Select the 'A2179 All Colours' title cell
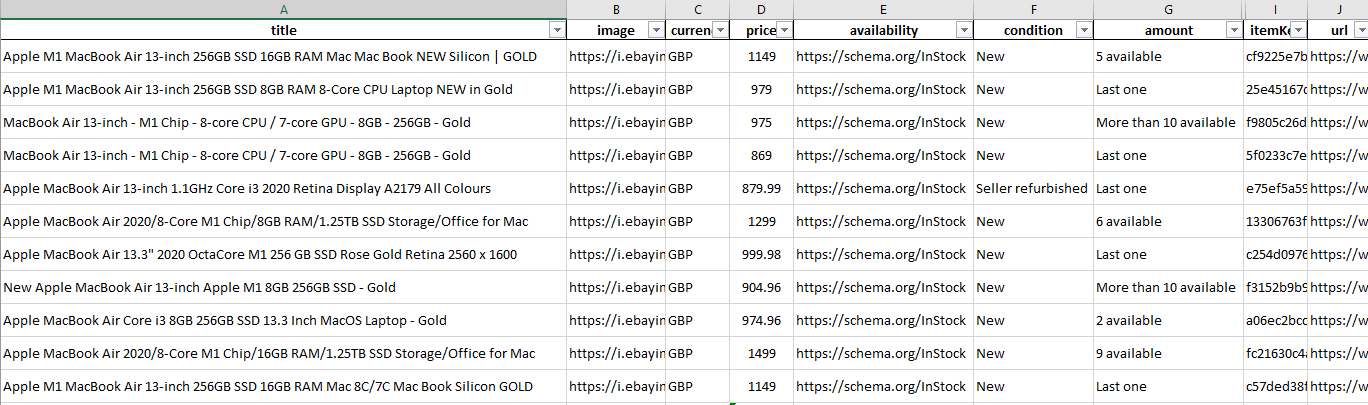 coord(284,189)
